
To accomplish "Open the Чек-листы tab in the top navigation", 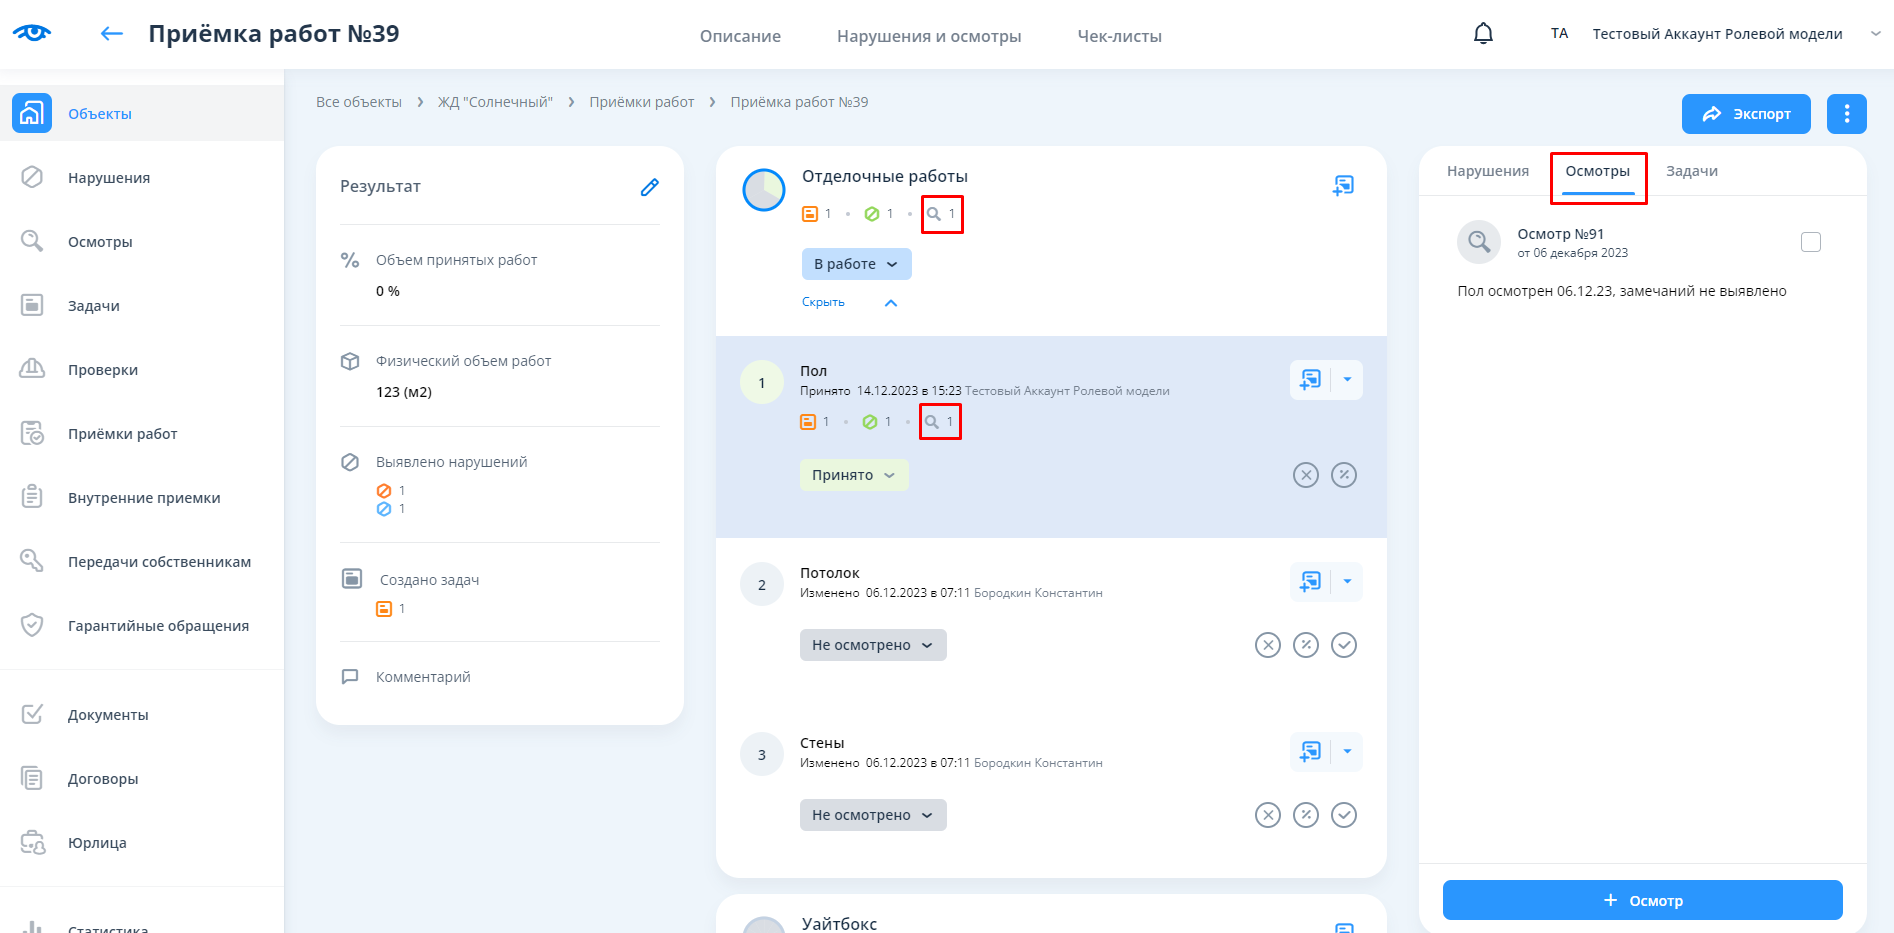I will click(x=1119, y=36).
